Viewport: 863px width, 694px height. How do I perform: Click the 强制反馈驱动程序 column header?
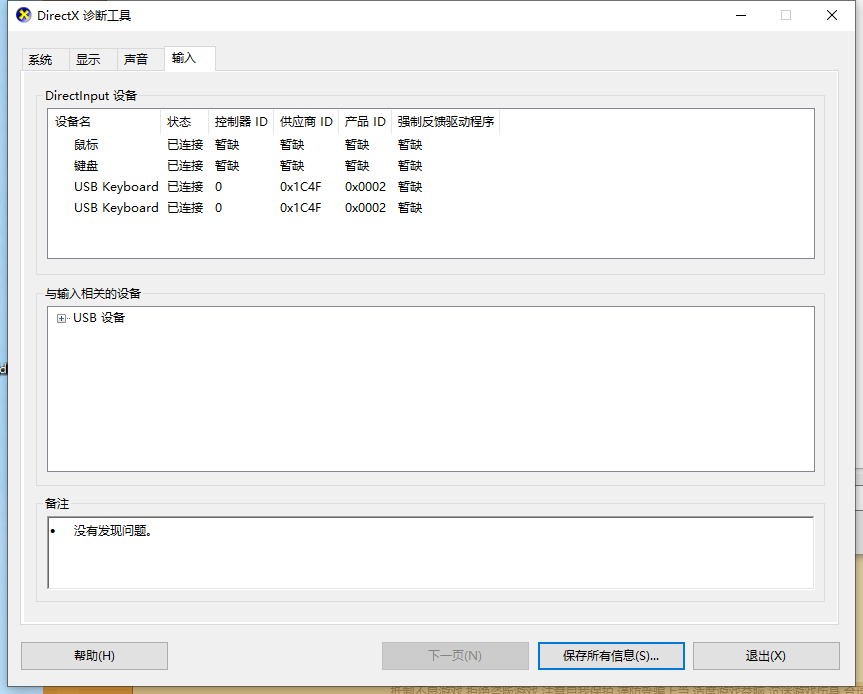[446, 122]
